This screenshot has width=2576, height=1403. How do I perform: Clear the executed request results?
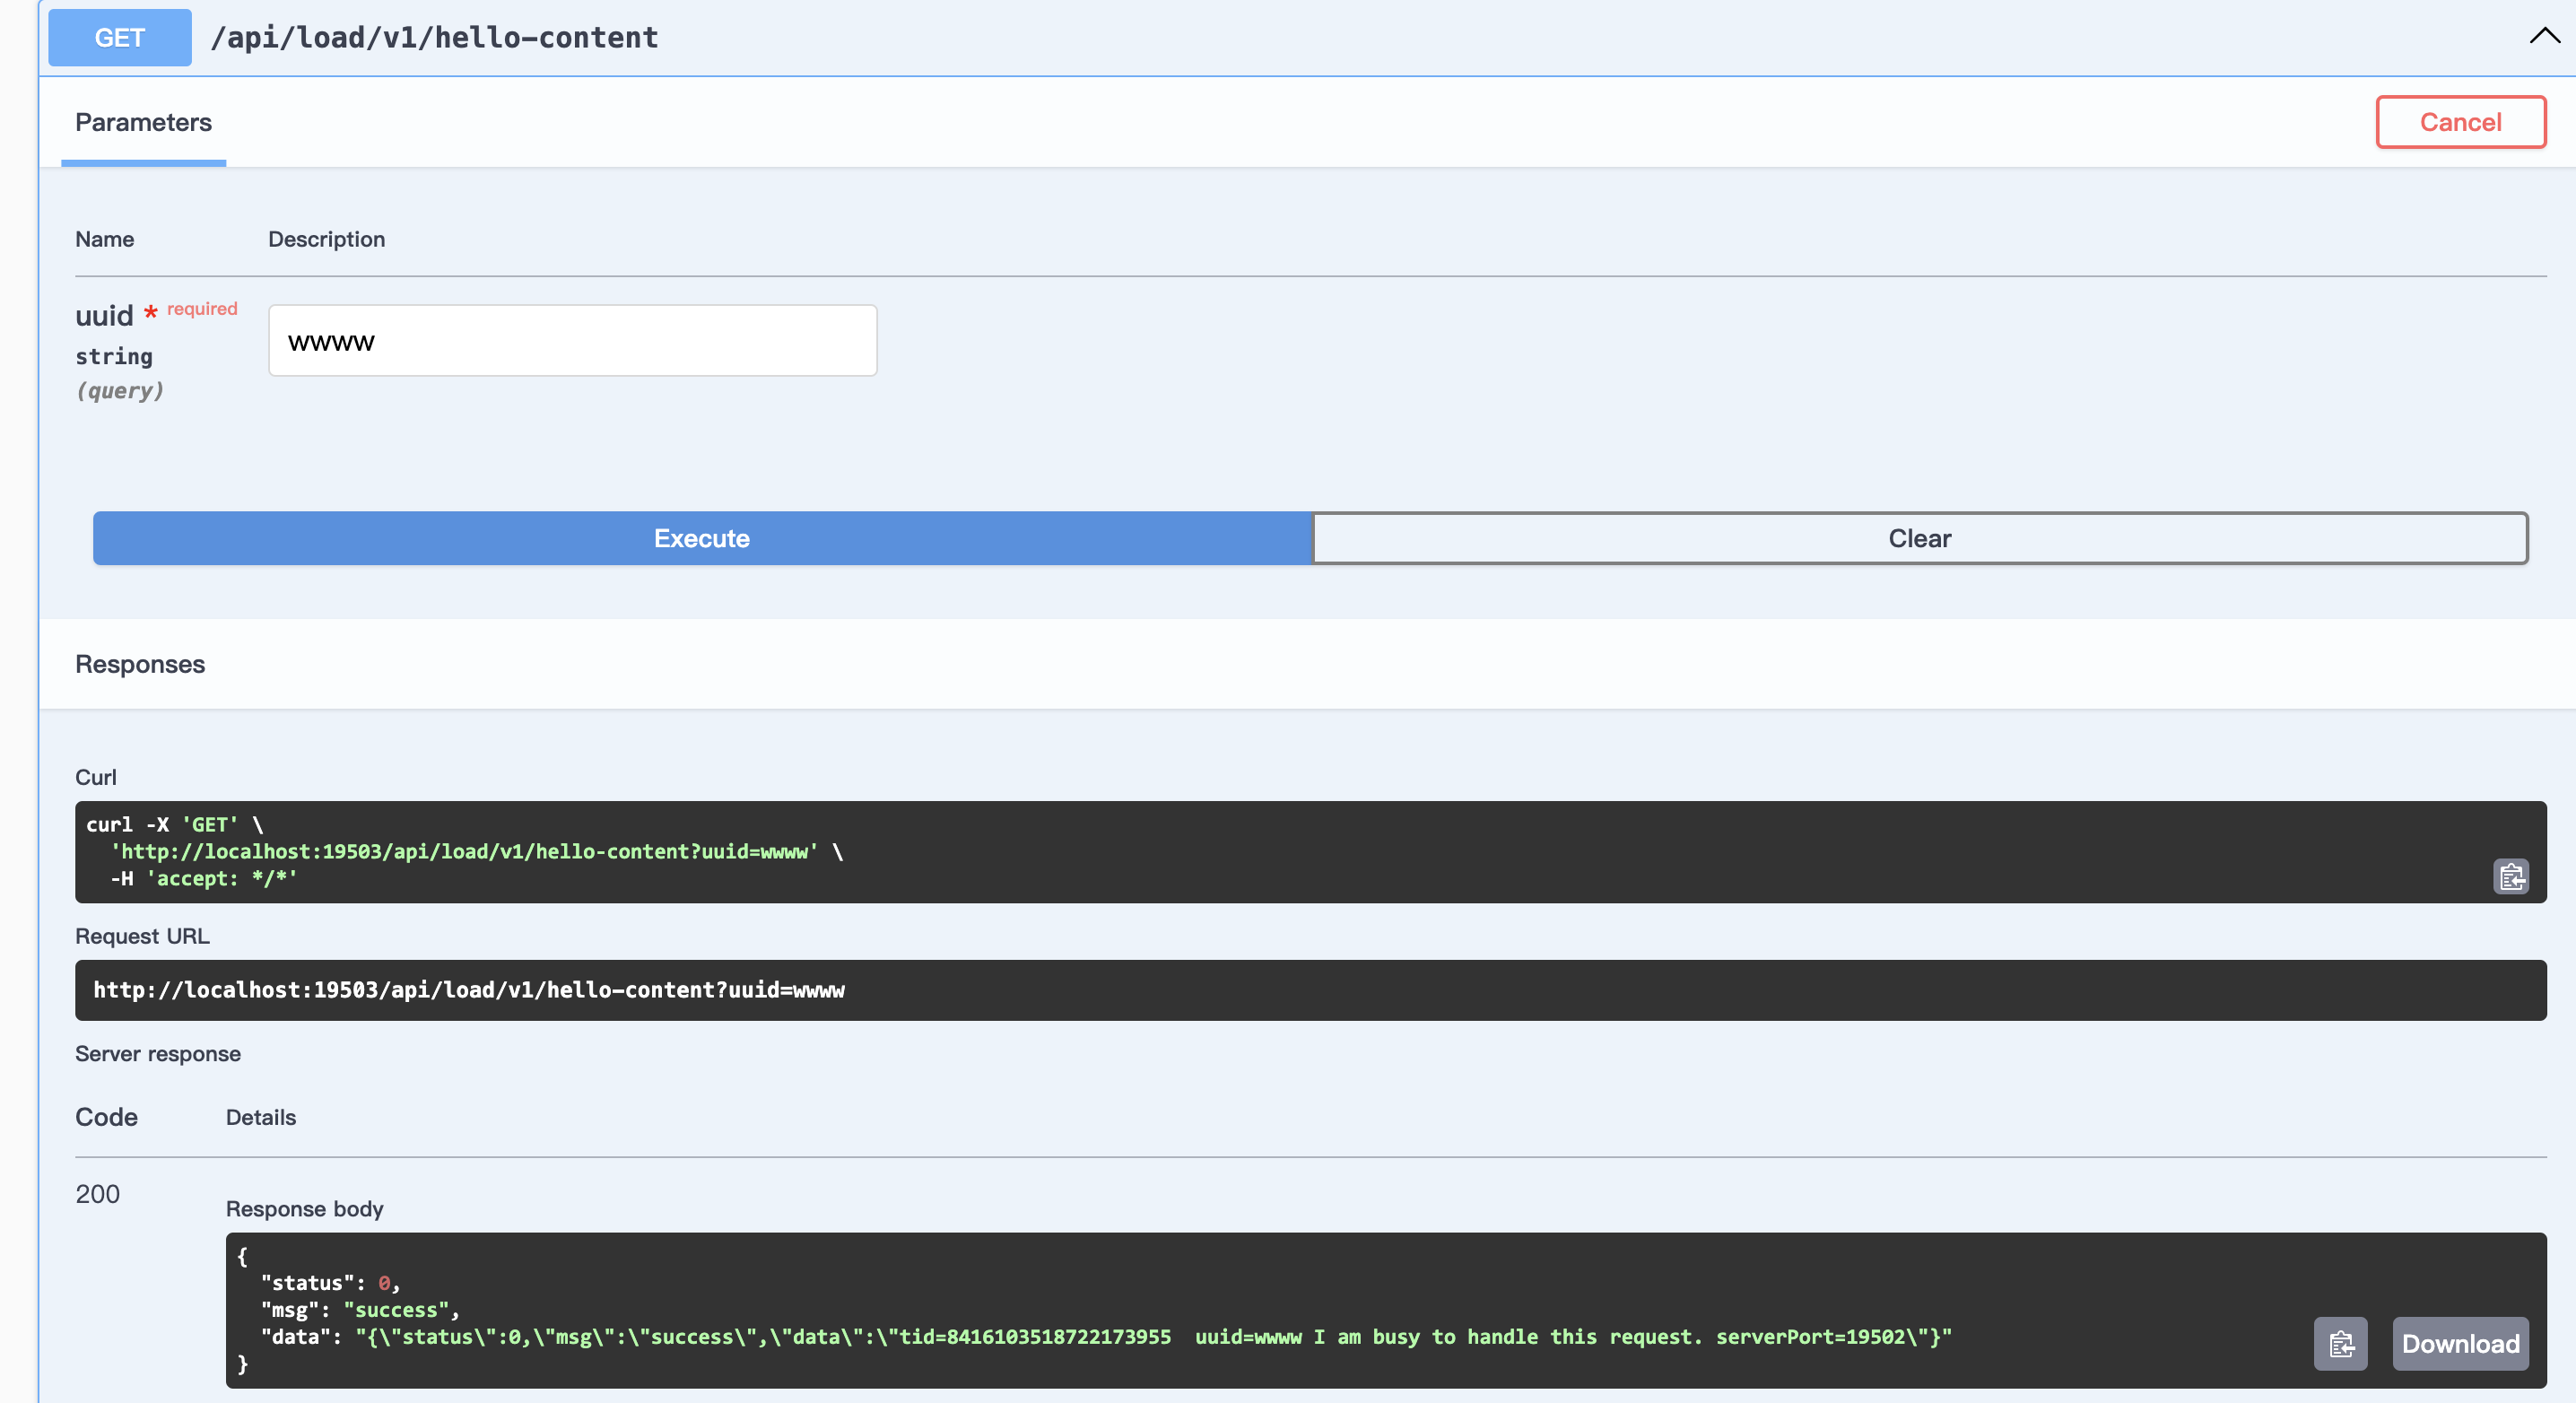click(x=1919, y=538)
